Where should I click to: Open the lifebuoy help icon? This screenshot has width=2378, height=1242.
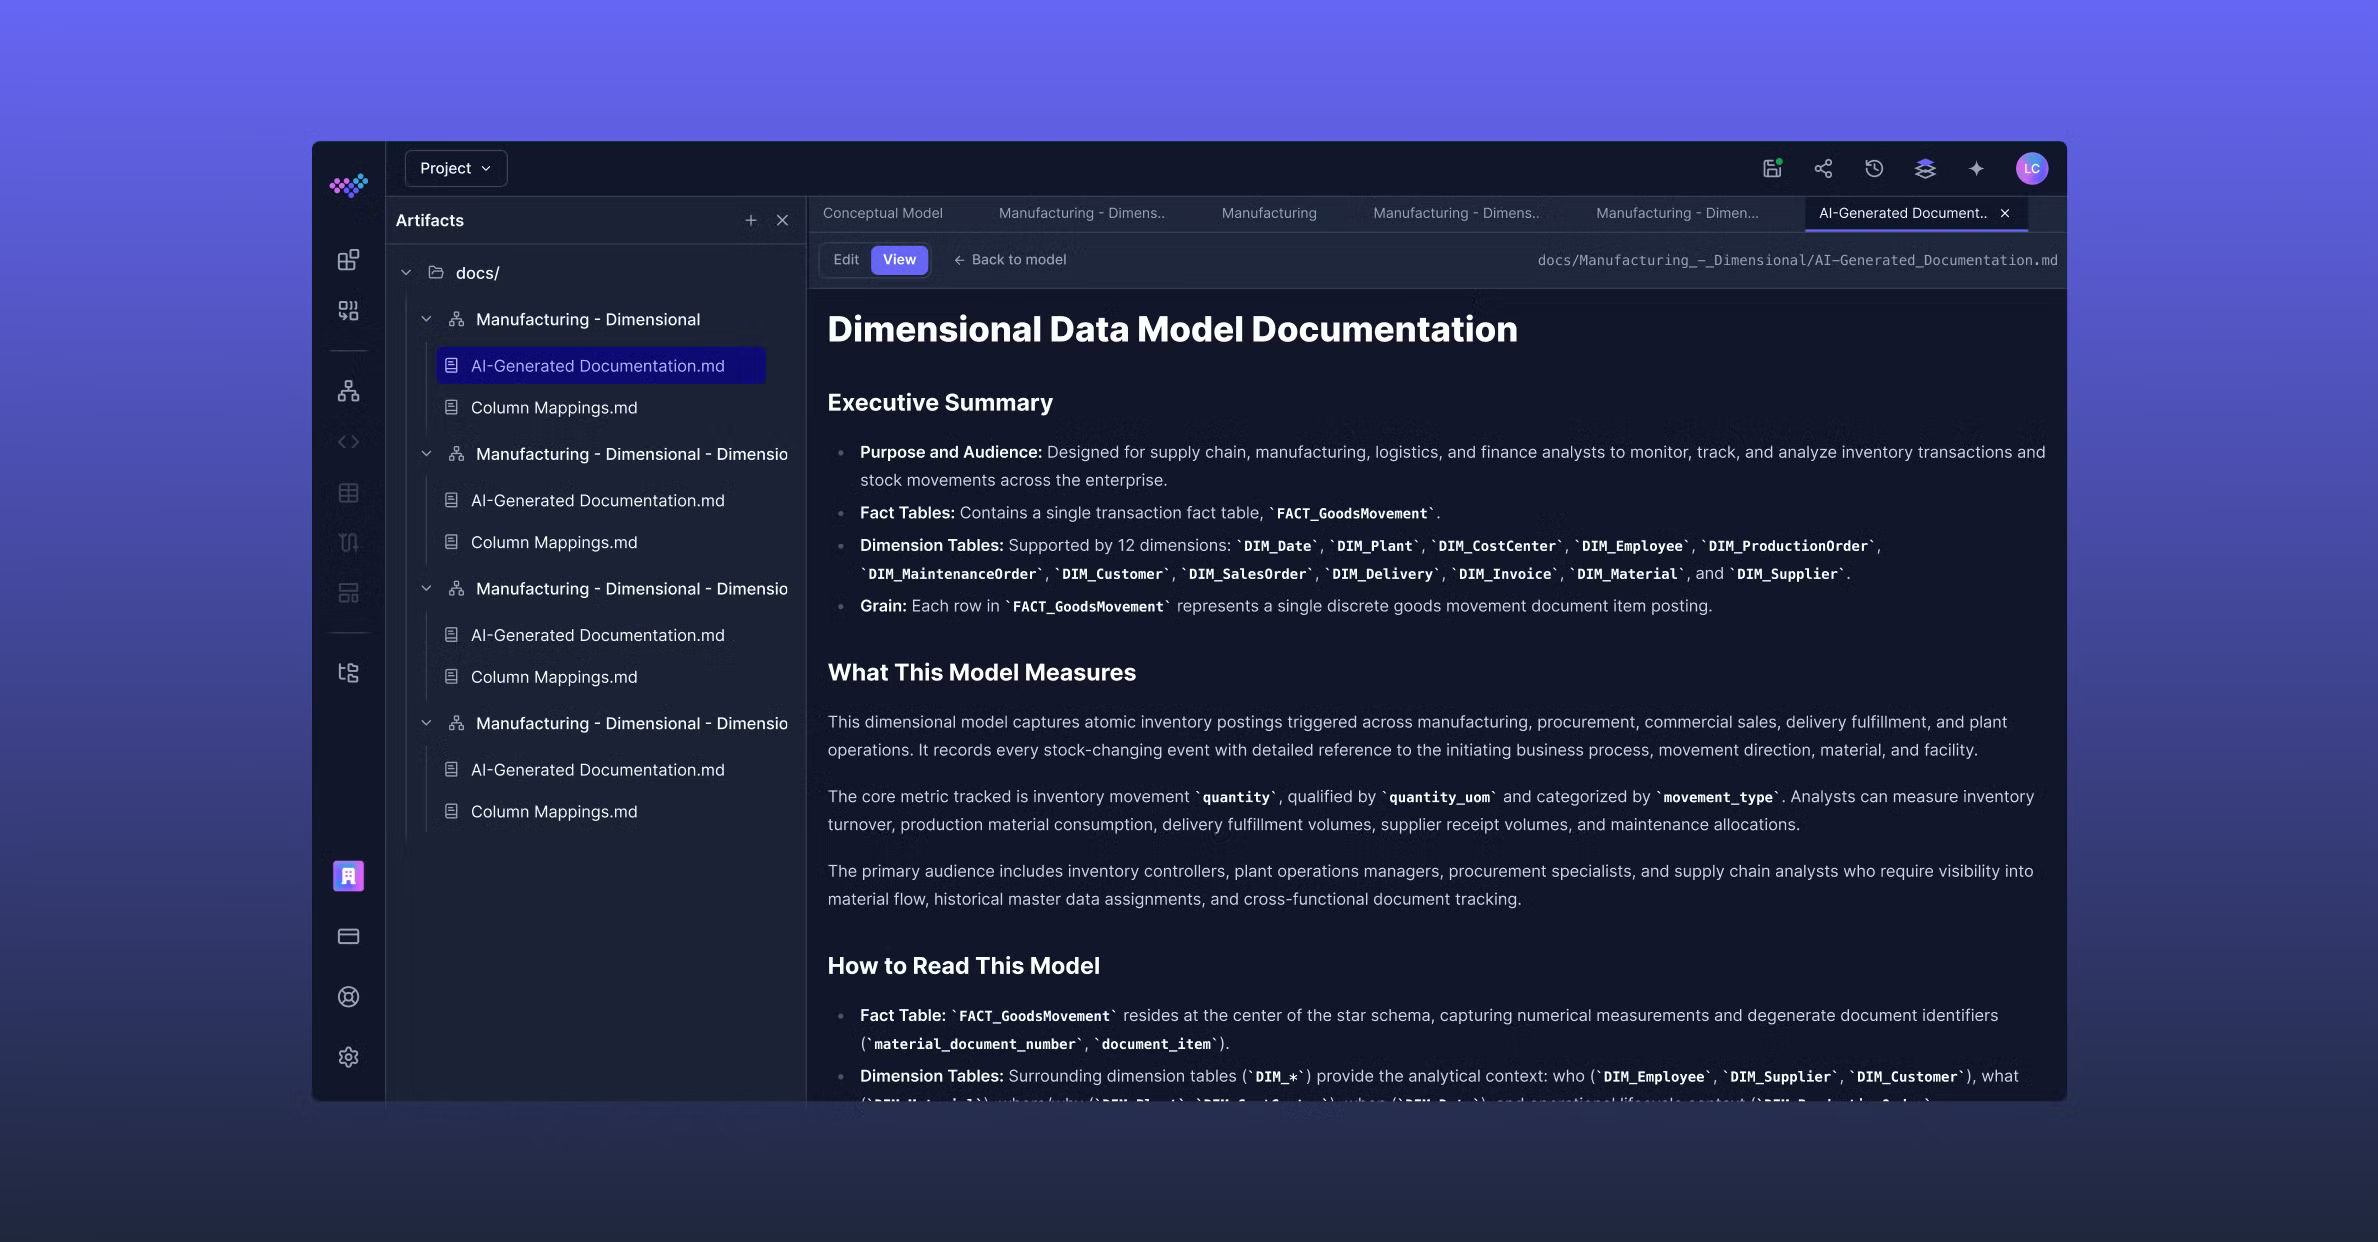[x=348, y=997]
